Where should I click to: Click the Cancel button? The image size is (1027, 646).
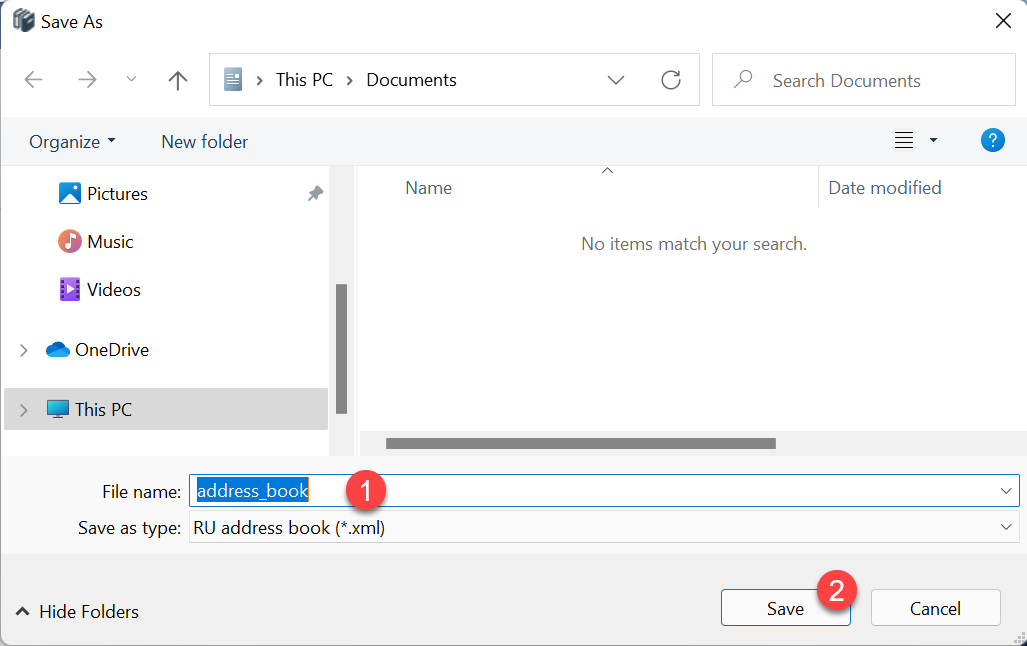(x=935, y=608)
